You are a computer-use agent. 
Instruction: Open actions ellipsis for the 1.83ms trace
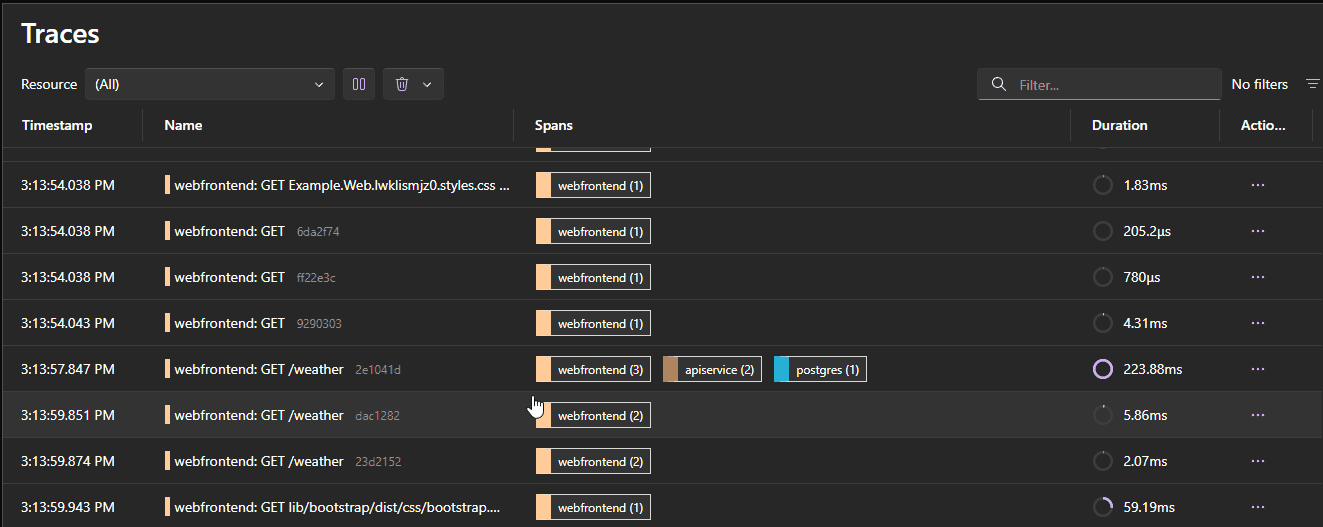point(1258,185)
